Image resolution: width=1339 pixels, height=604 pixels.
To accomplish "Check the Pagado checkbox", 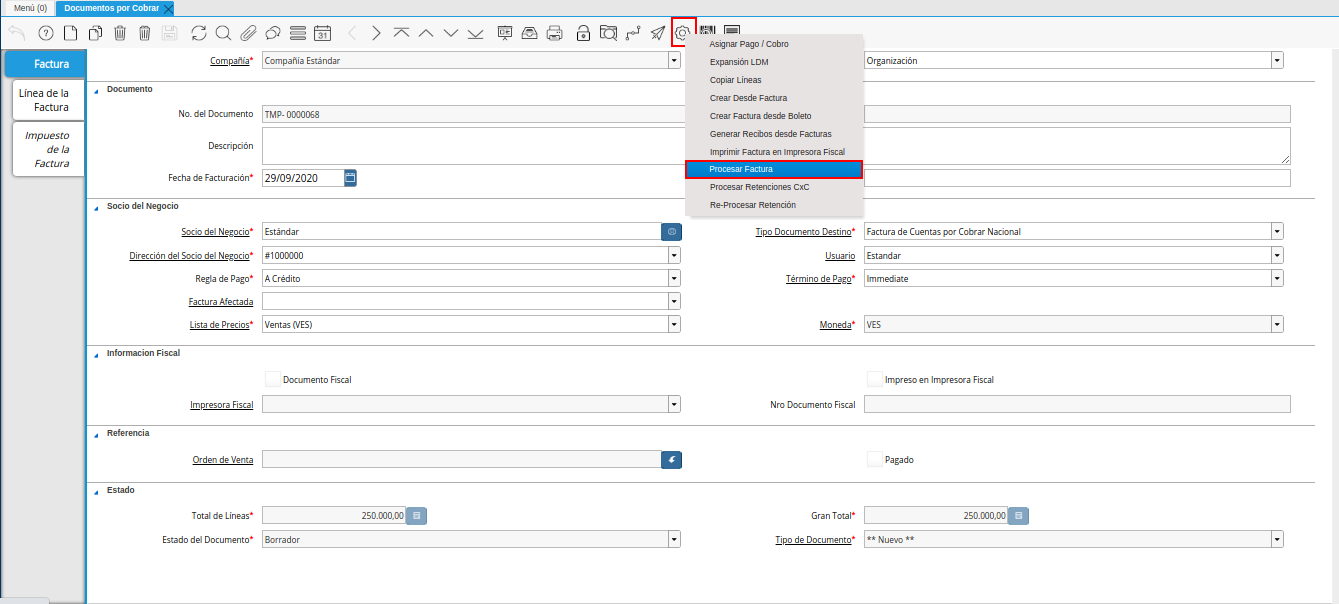I will (875, 459).
